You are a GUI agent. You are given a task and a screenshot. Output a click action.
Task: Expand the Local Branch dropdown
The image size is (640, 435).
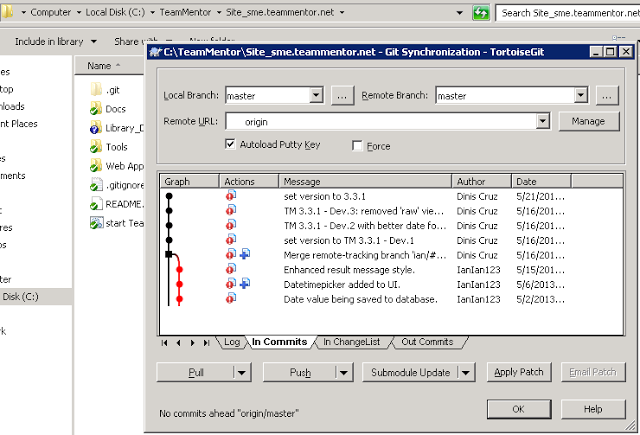tap(316, 96)
